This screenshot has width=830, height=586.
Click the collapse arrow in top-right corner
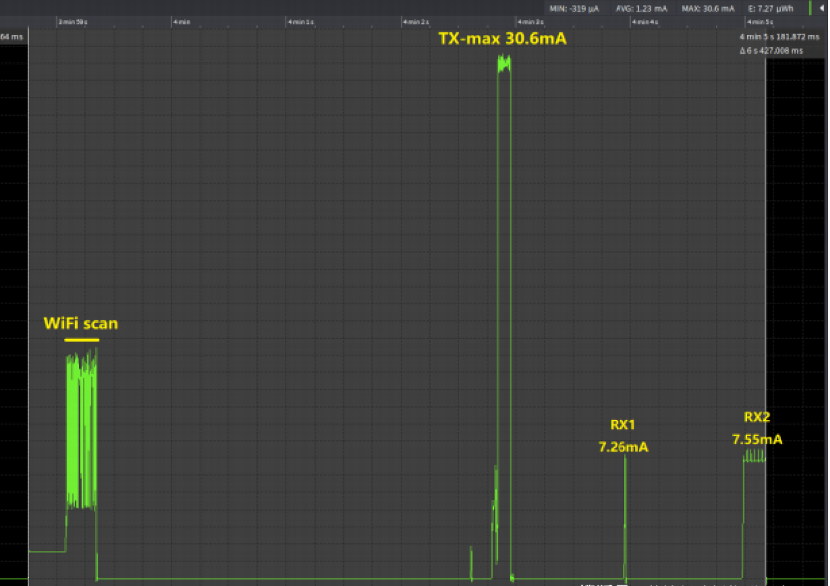822,8
